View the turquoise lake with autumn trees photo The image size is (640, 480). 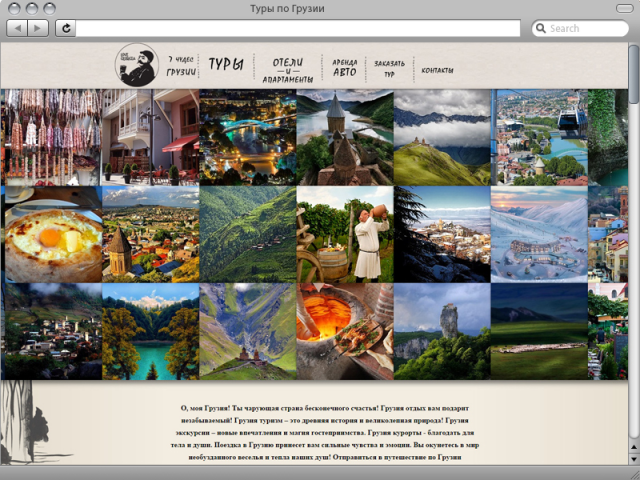coord(151,331)
